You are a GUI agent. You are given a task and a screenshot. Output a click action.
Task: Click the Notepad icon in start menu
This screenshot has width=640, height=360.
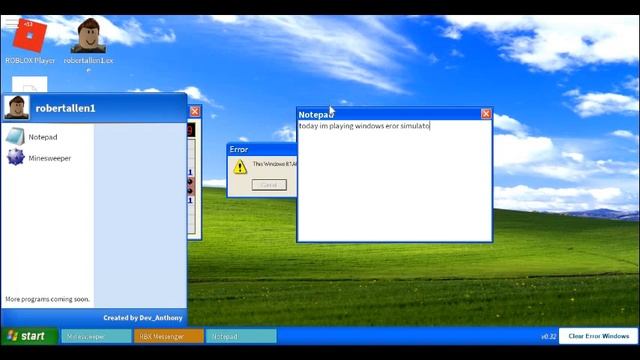16,137
